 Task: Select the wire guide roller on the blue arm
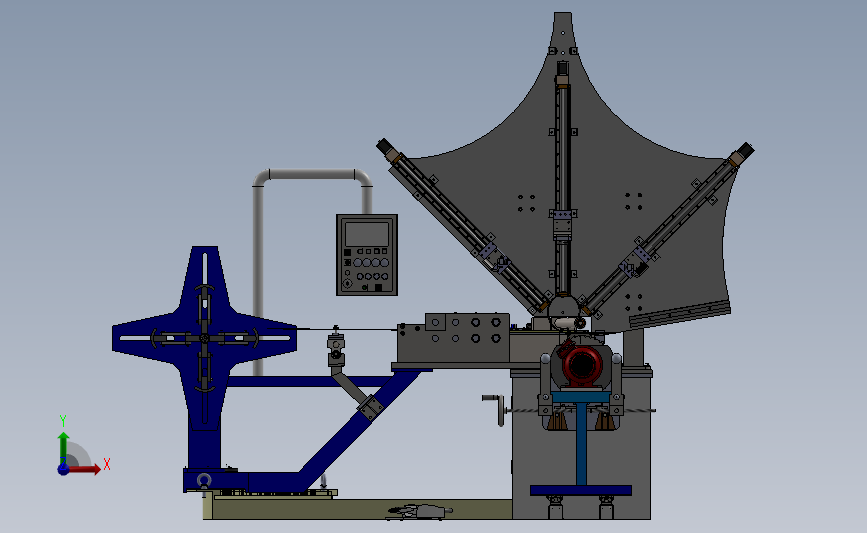pyautogui.click(x=336, y=348)
